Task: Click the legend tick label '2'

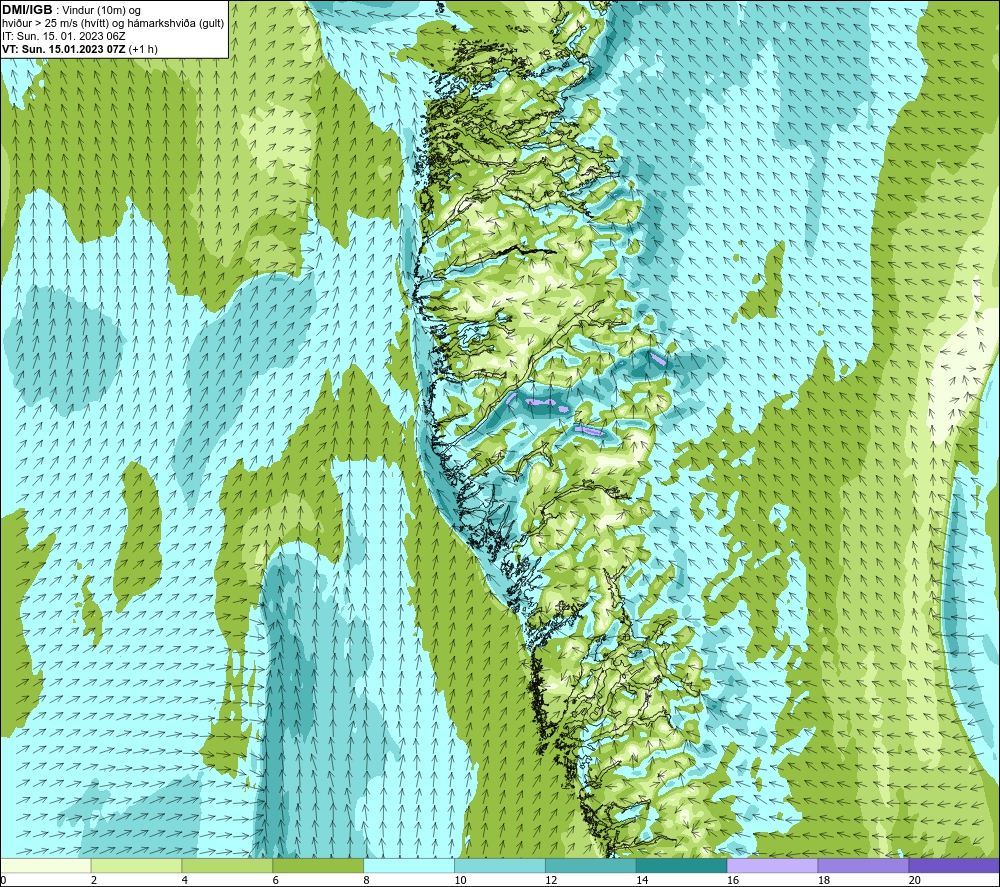Action: click(x=94, y=881)
